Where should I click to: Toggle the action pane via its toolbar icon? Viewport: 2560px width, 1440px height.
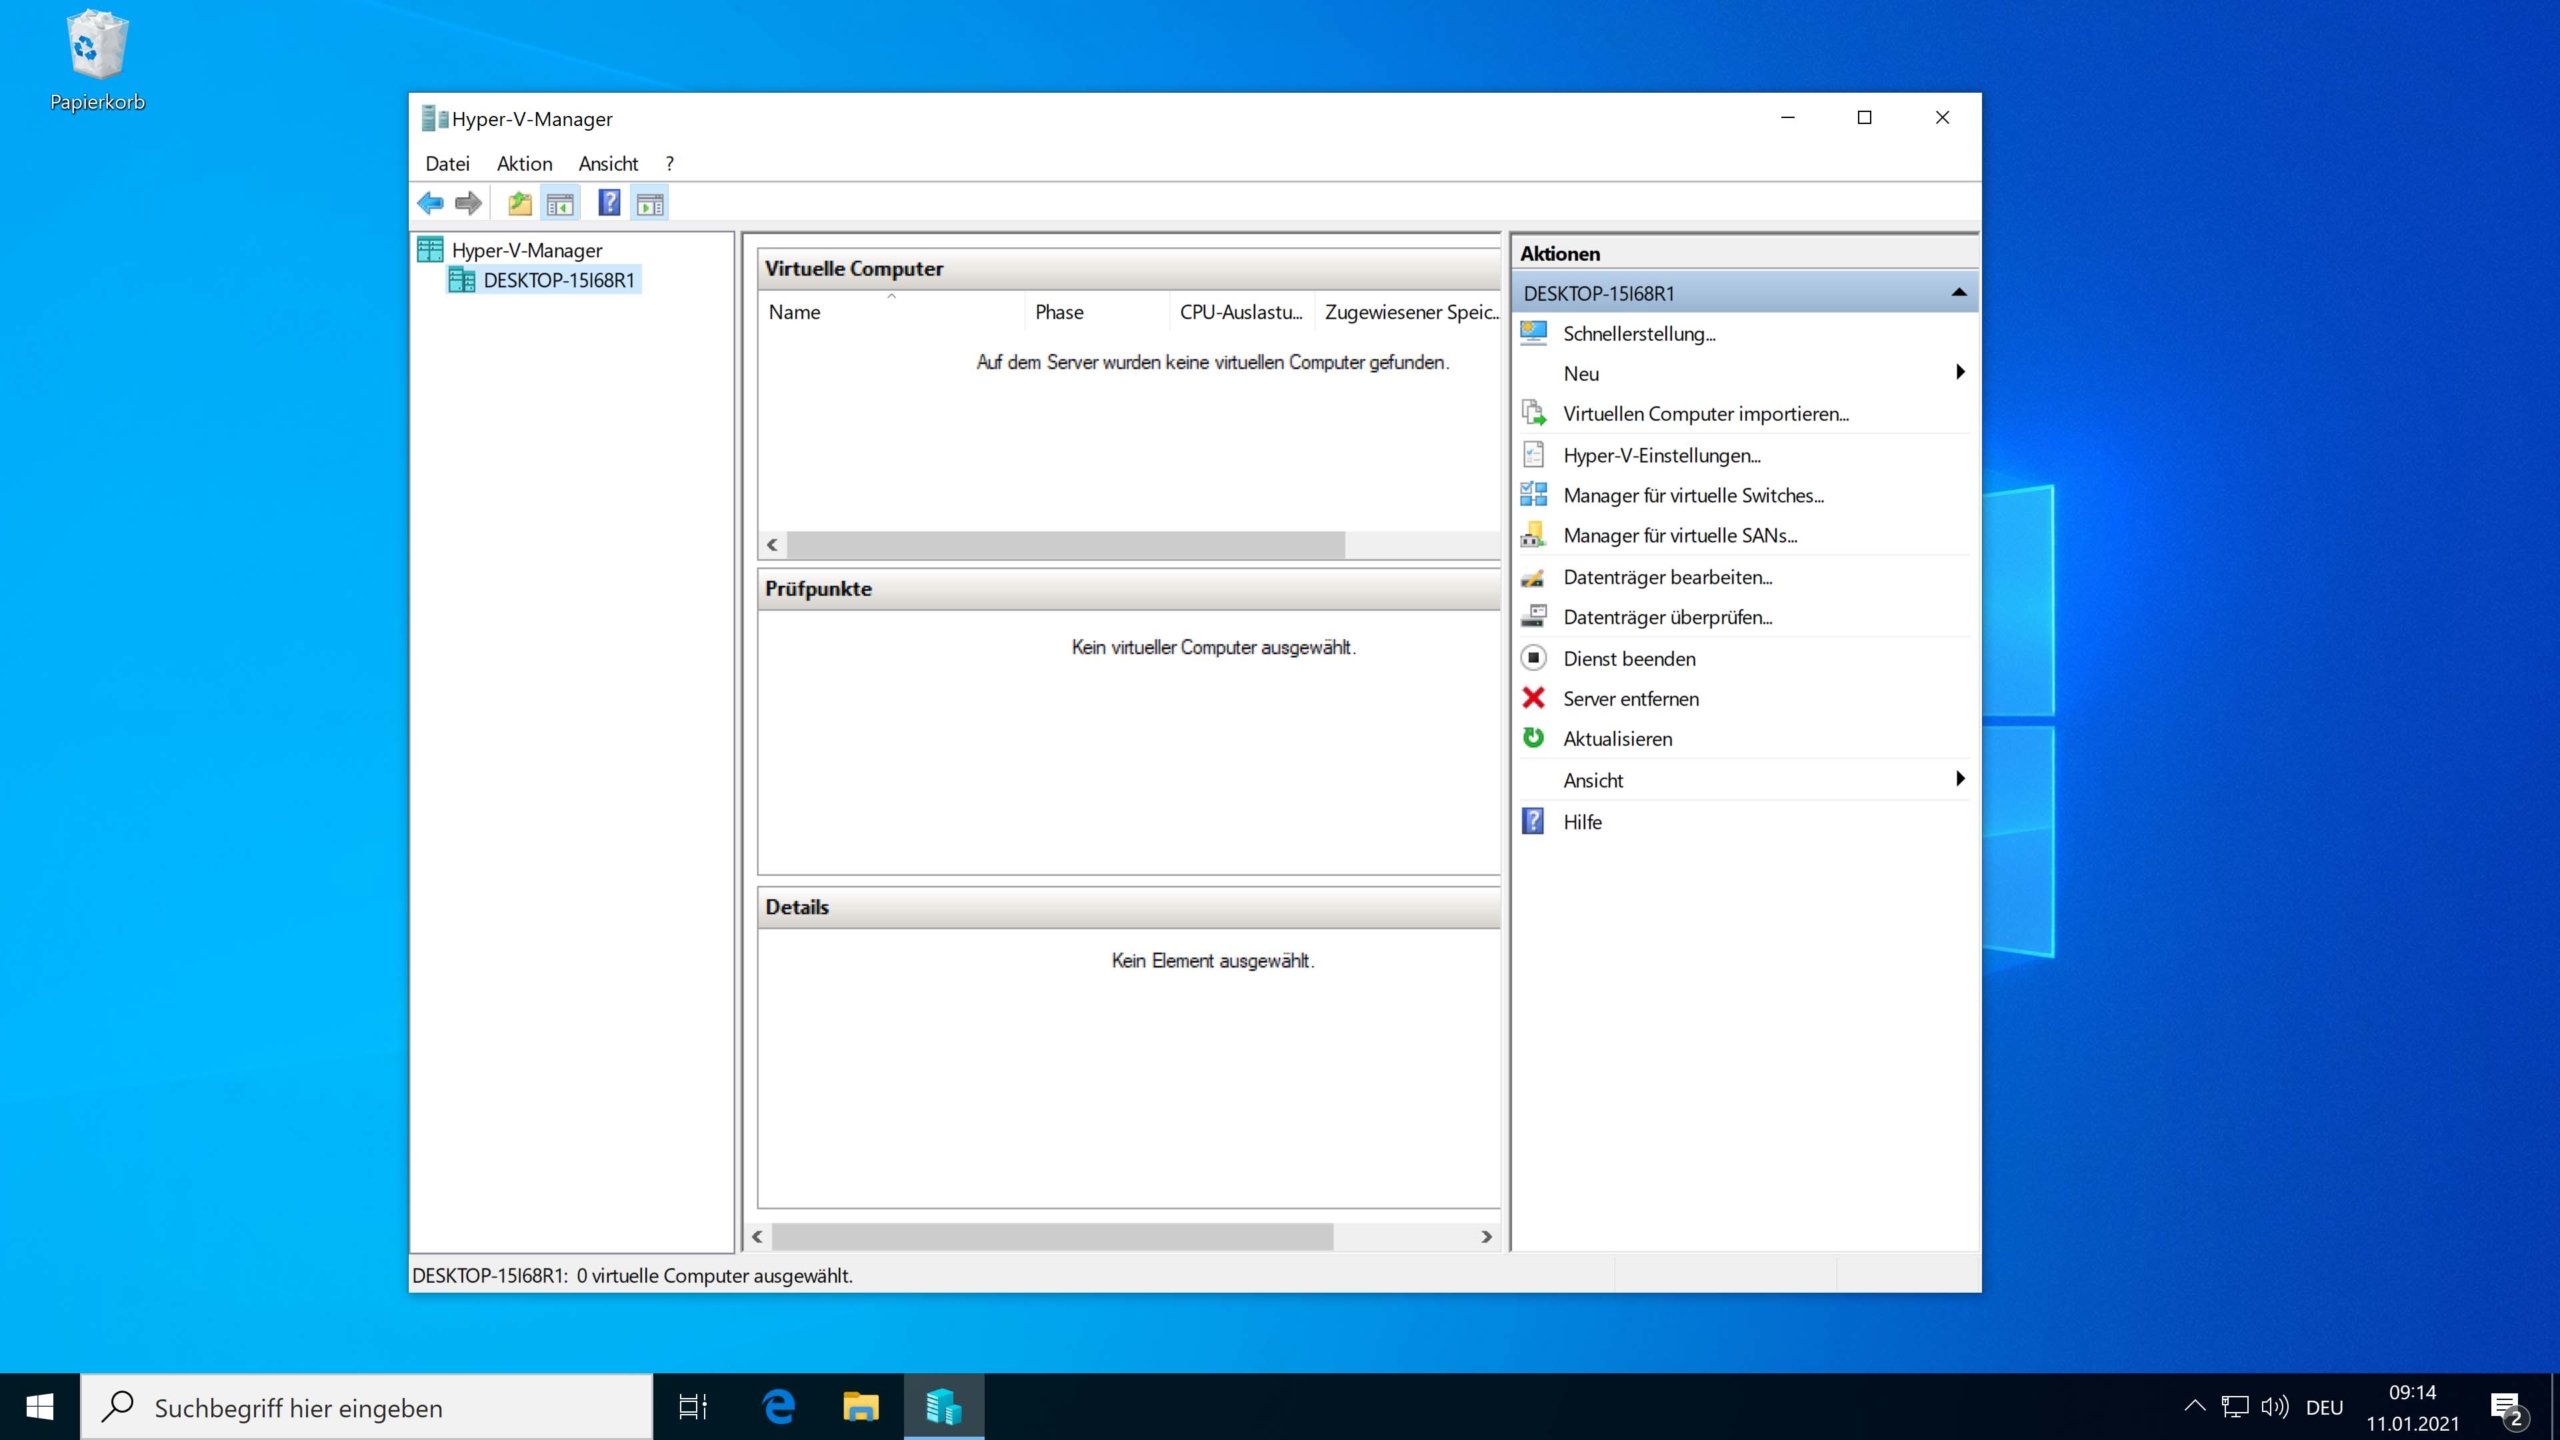pyautogui.click(x=651, y=203)
